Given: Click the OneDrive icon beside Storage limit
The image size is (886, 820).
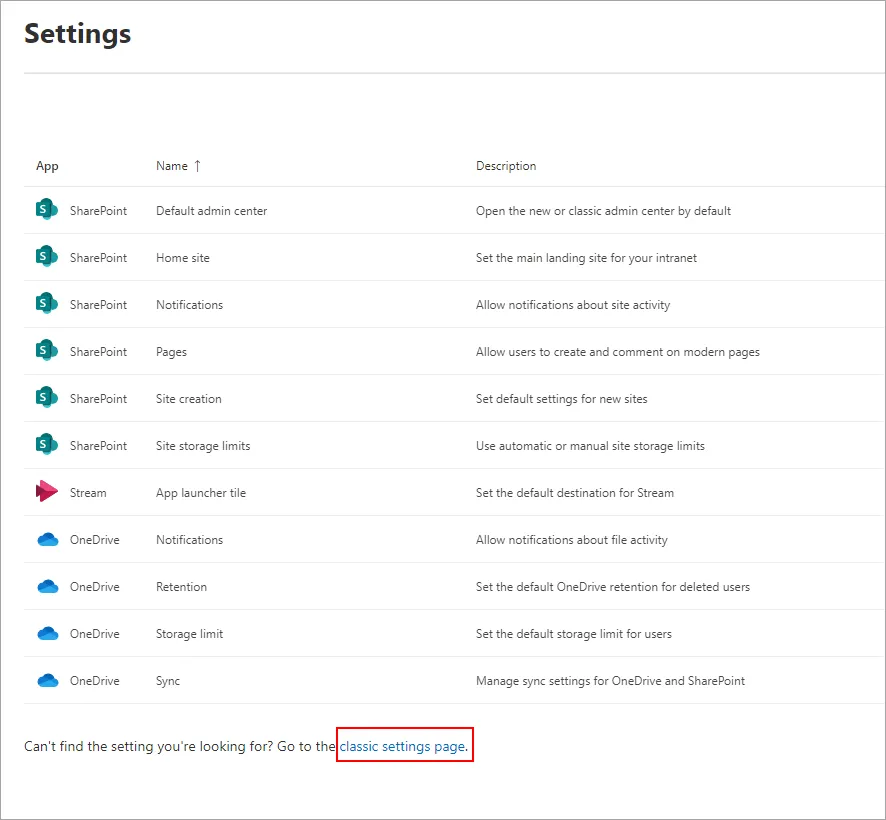Looking at the screenshot, I should [x=47, y=633].
